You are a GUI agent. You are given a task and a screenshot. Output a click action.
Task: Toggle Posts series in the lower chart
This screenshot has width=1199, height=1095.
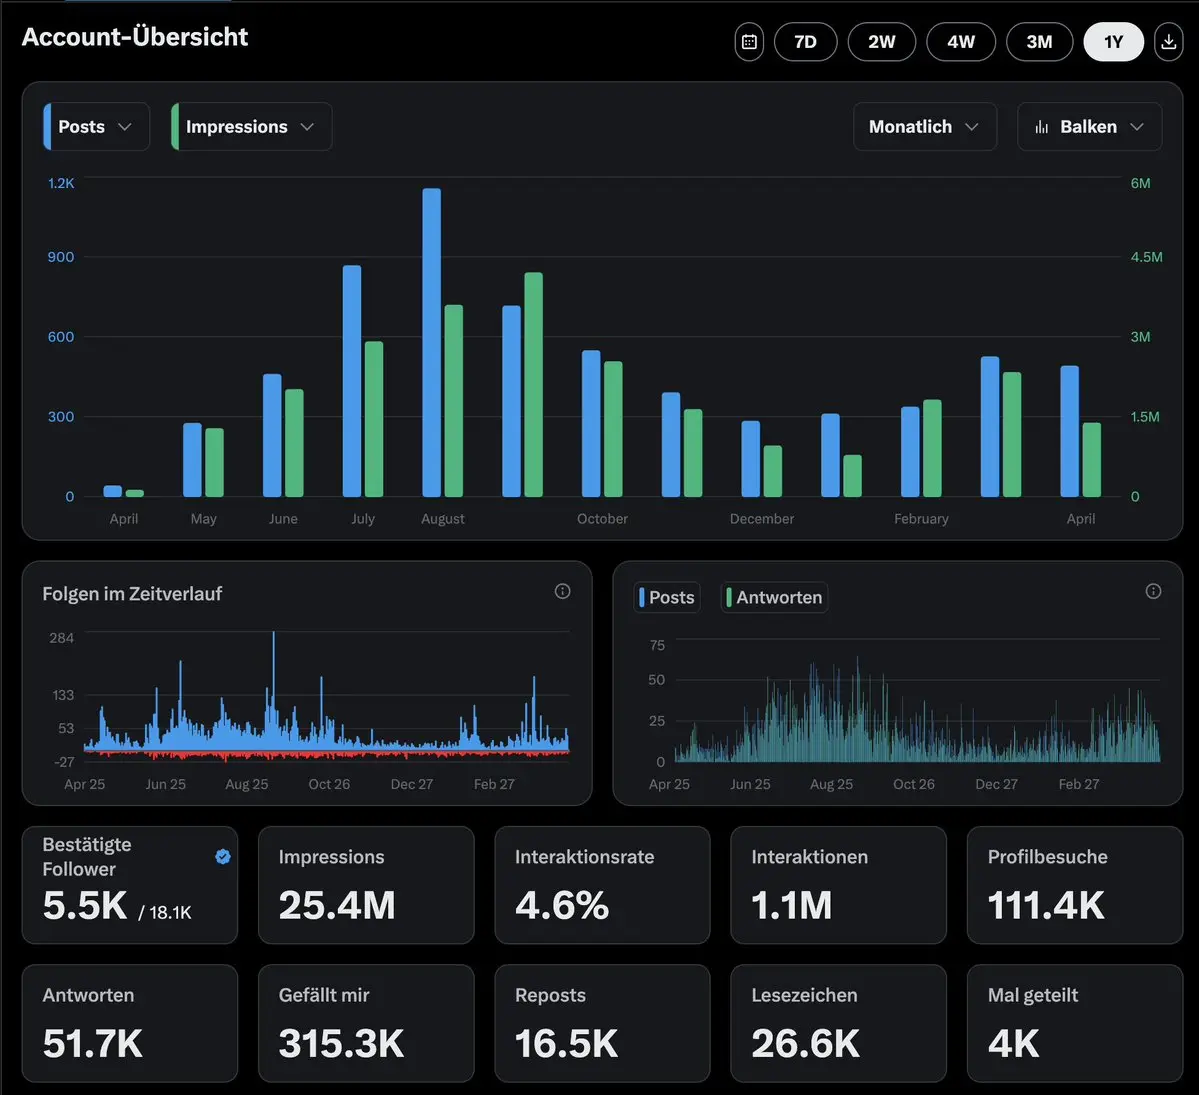[667, 597]
